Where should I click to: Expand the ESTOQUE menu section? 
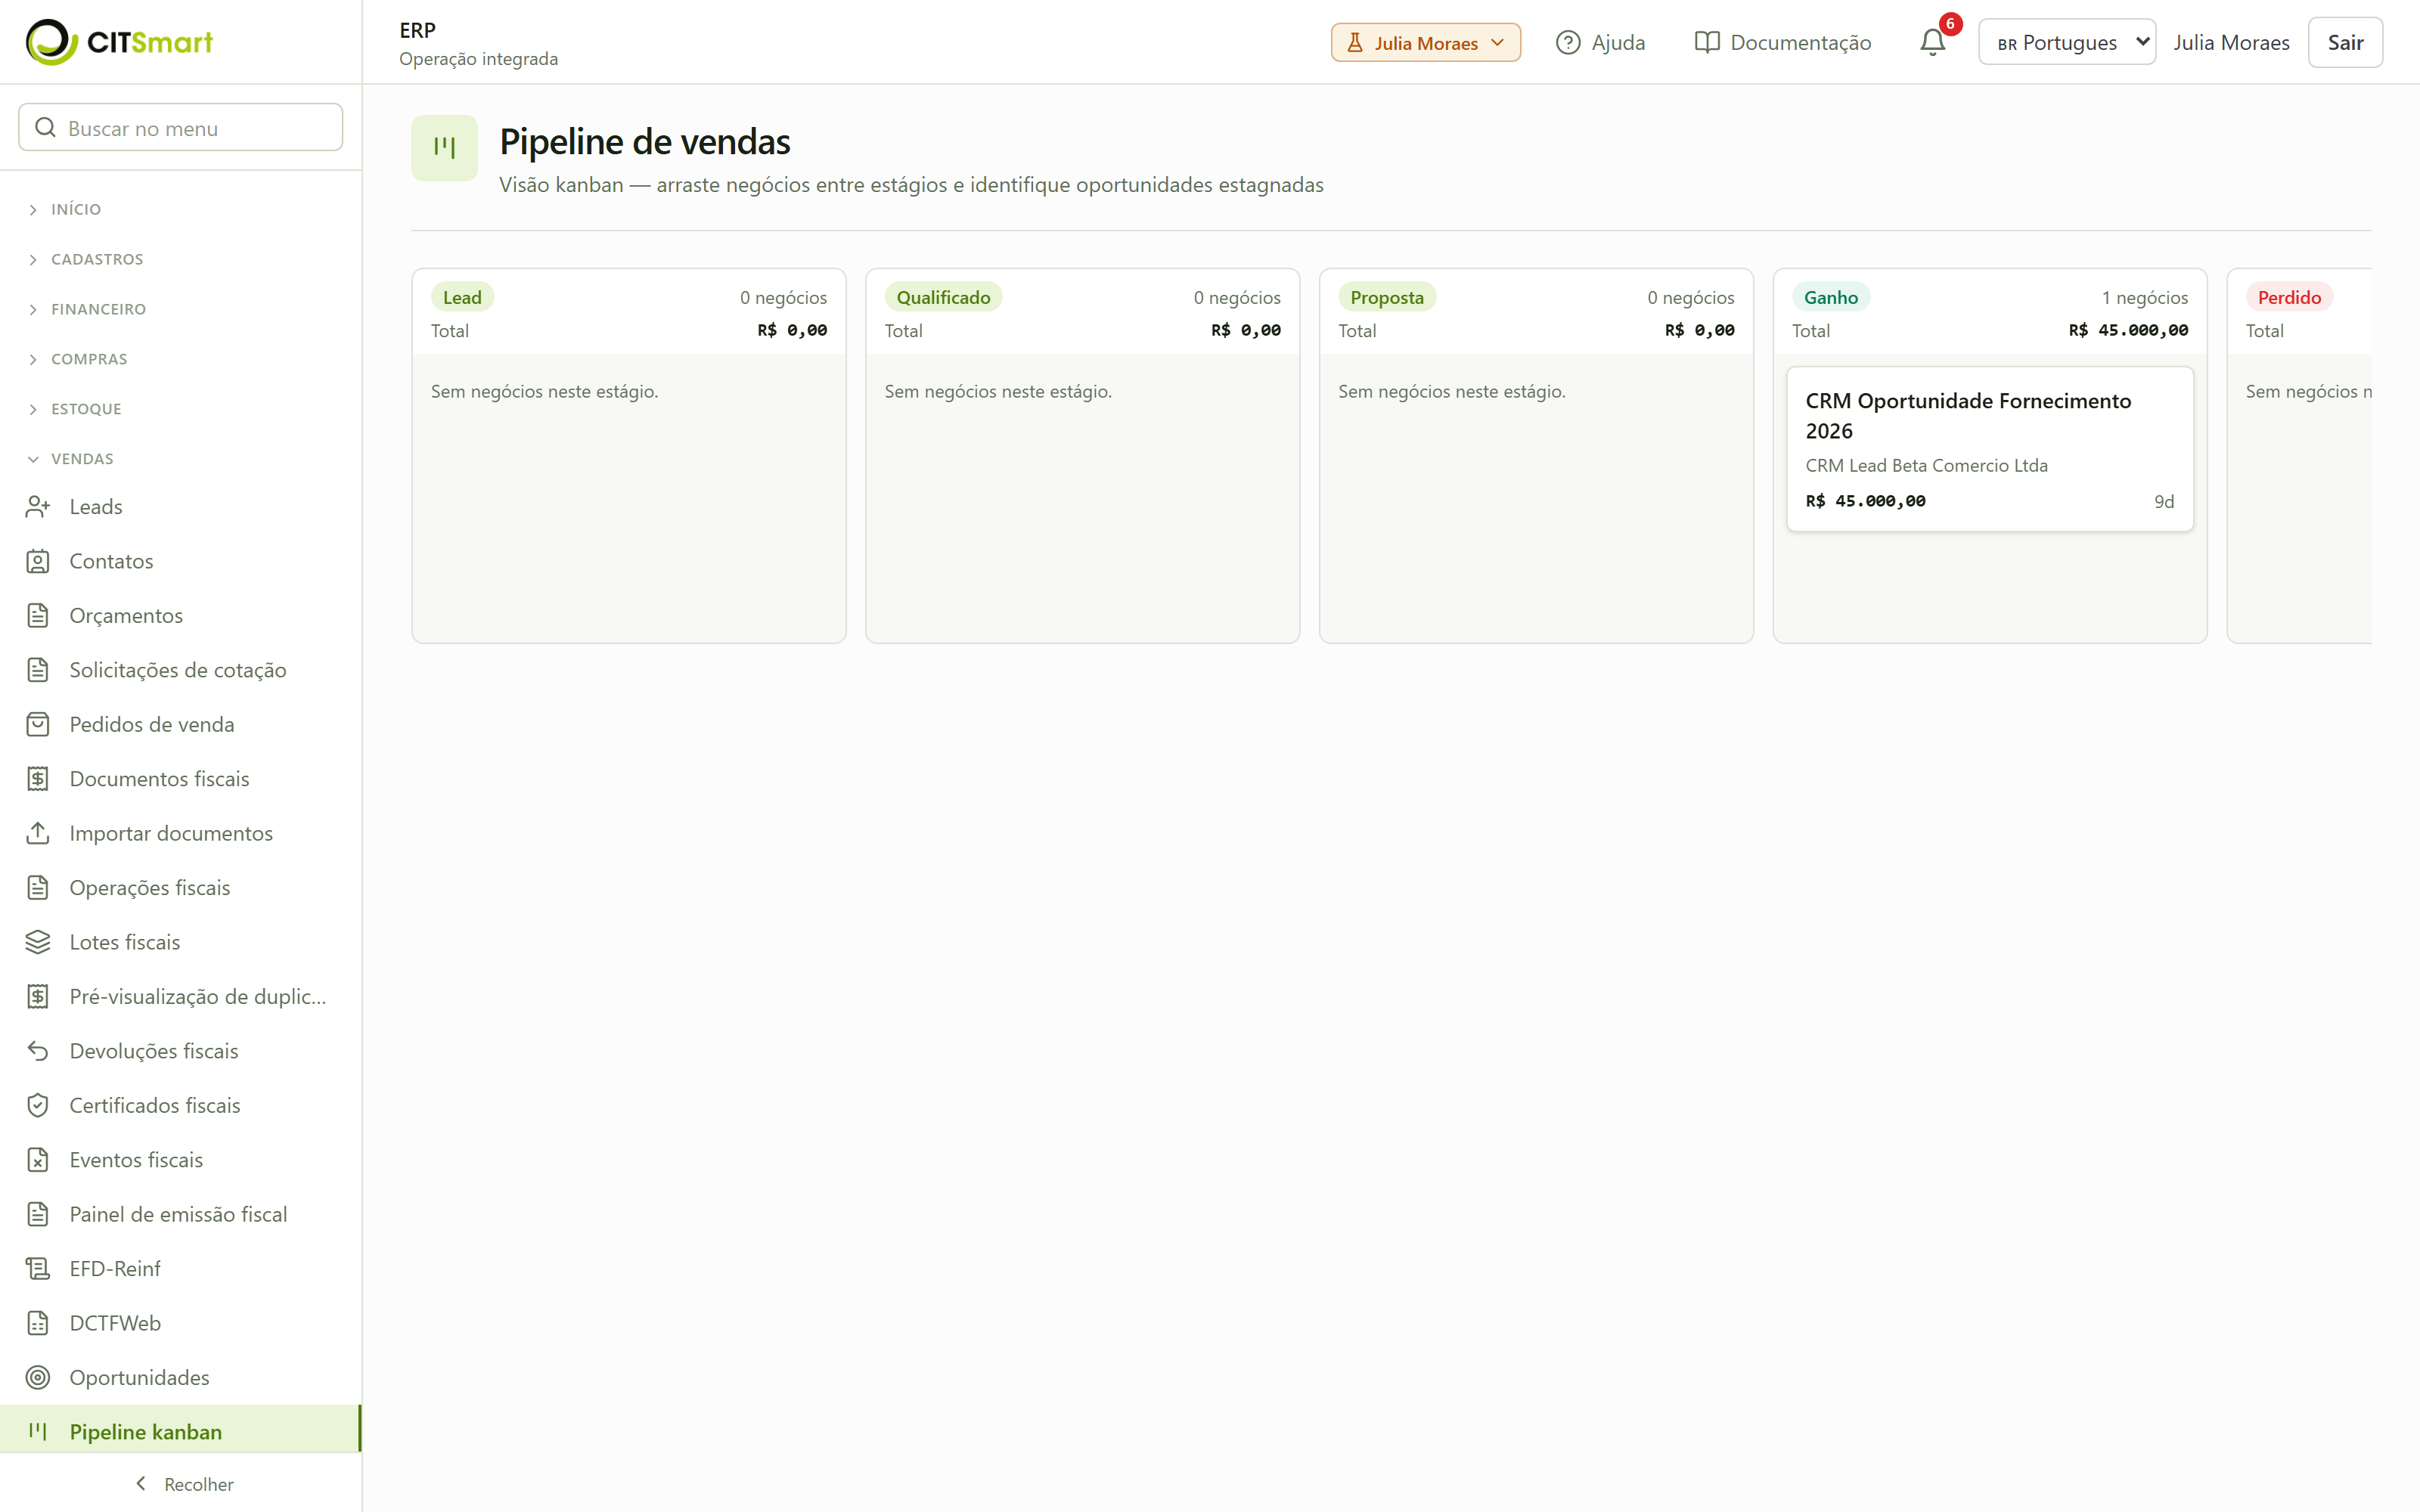[x=180, y=409]
